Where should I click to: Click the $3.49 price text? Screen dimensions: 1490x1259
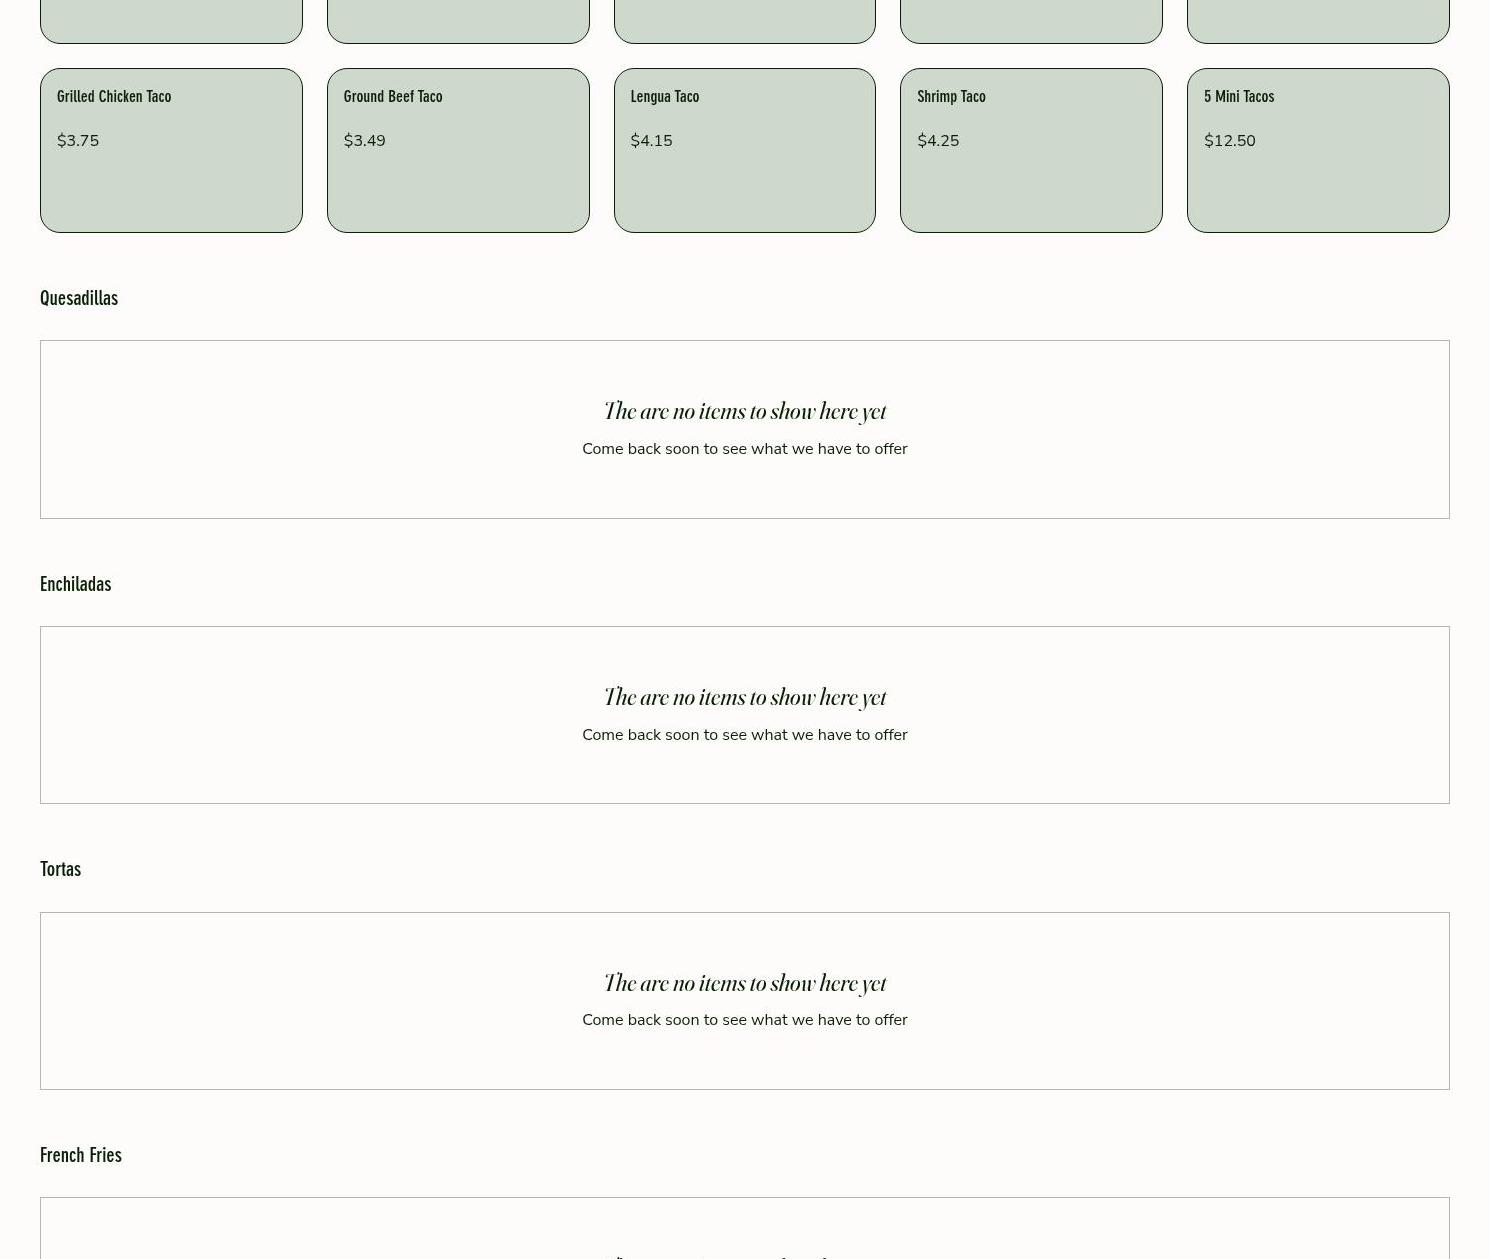364,141
